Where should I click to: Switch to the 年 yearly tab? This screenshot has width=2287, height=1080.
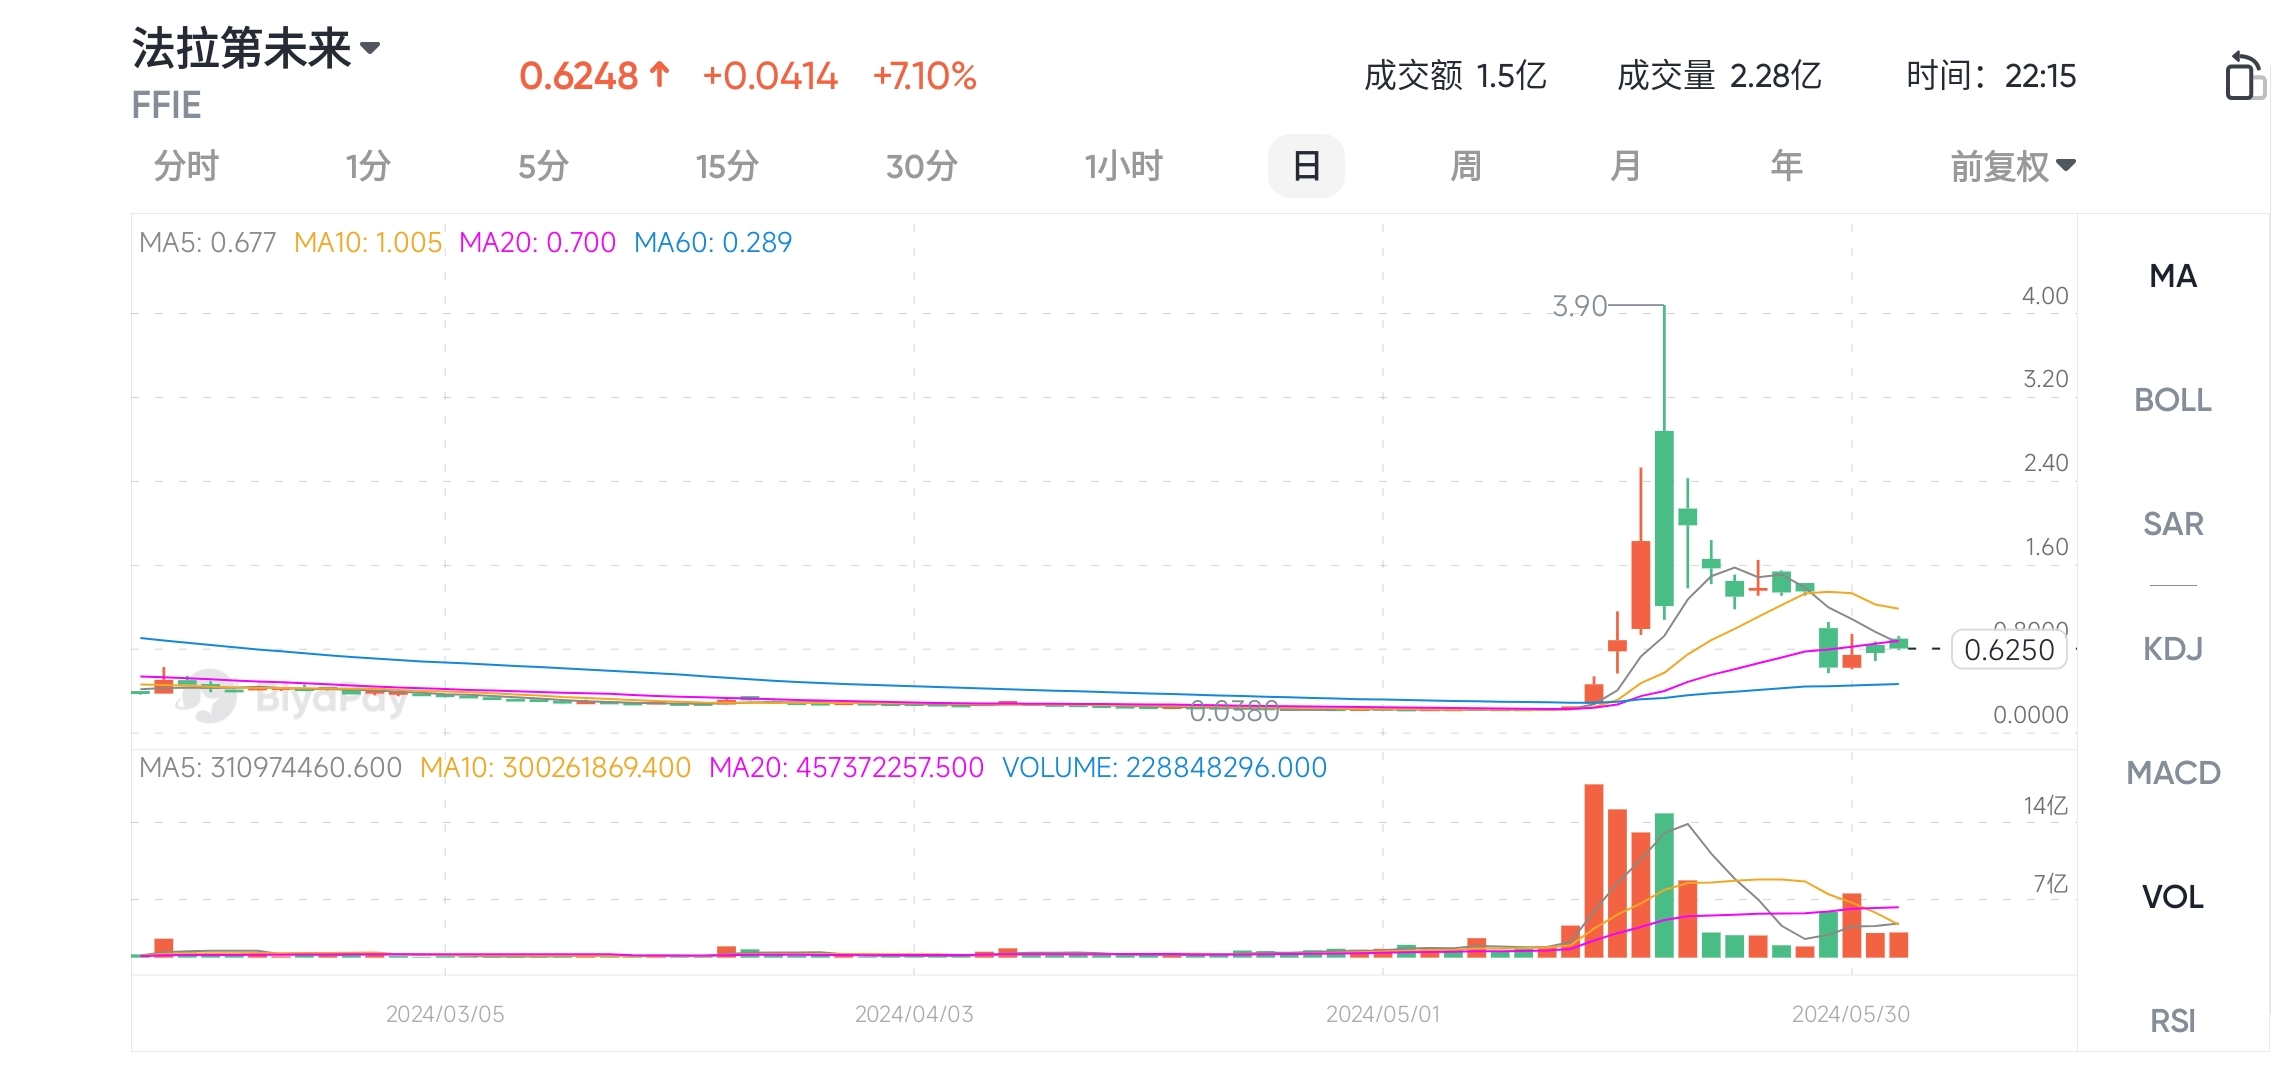(1787, 166)
